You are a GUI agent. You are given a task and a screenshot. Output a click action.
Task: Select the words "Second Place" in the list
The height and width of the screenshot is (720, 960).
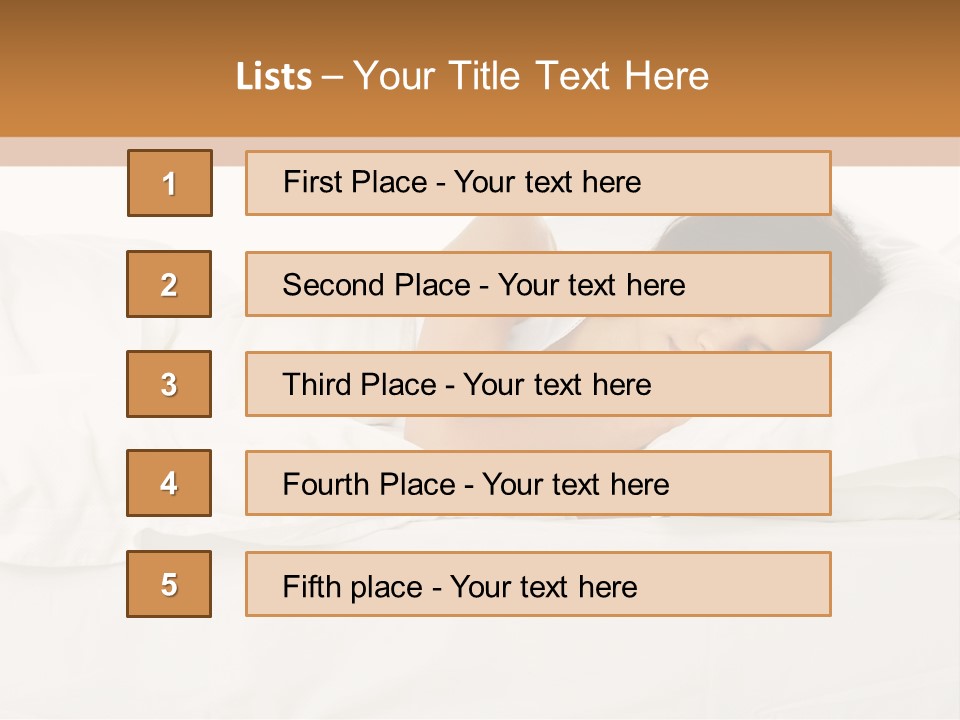click(376, 285)
